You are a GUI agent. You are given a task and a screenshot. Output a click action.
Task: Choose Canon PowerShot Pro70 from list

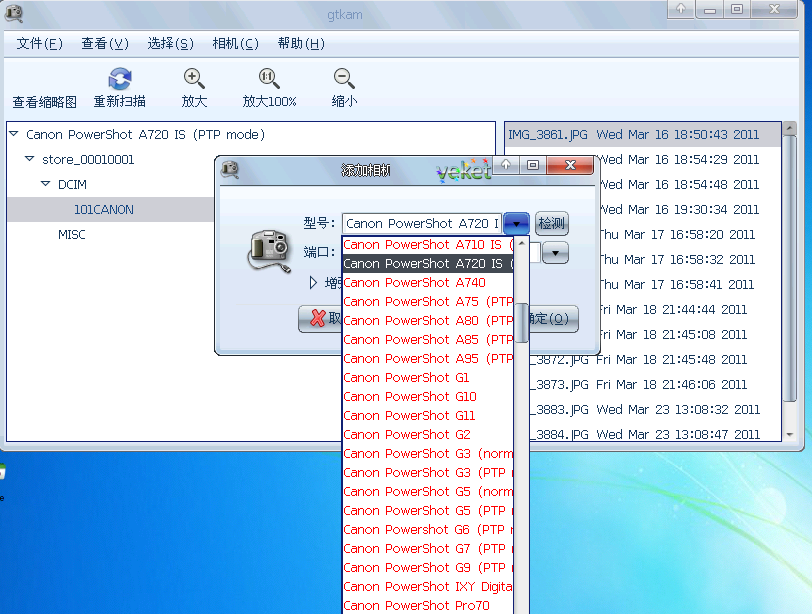428,605
